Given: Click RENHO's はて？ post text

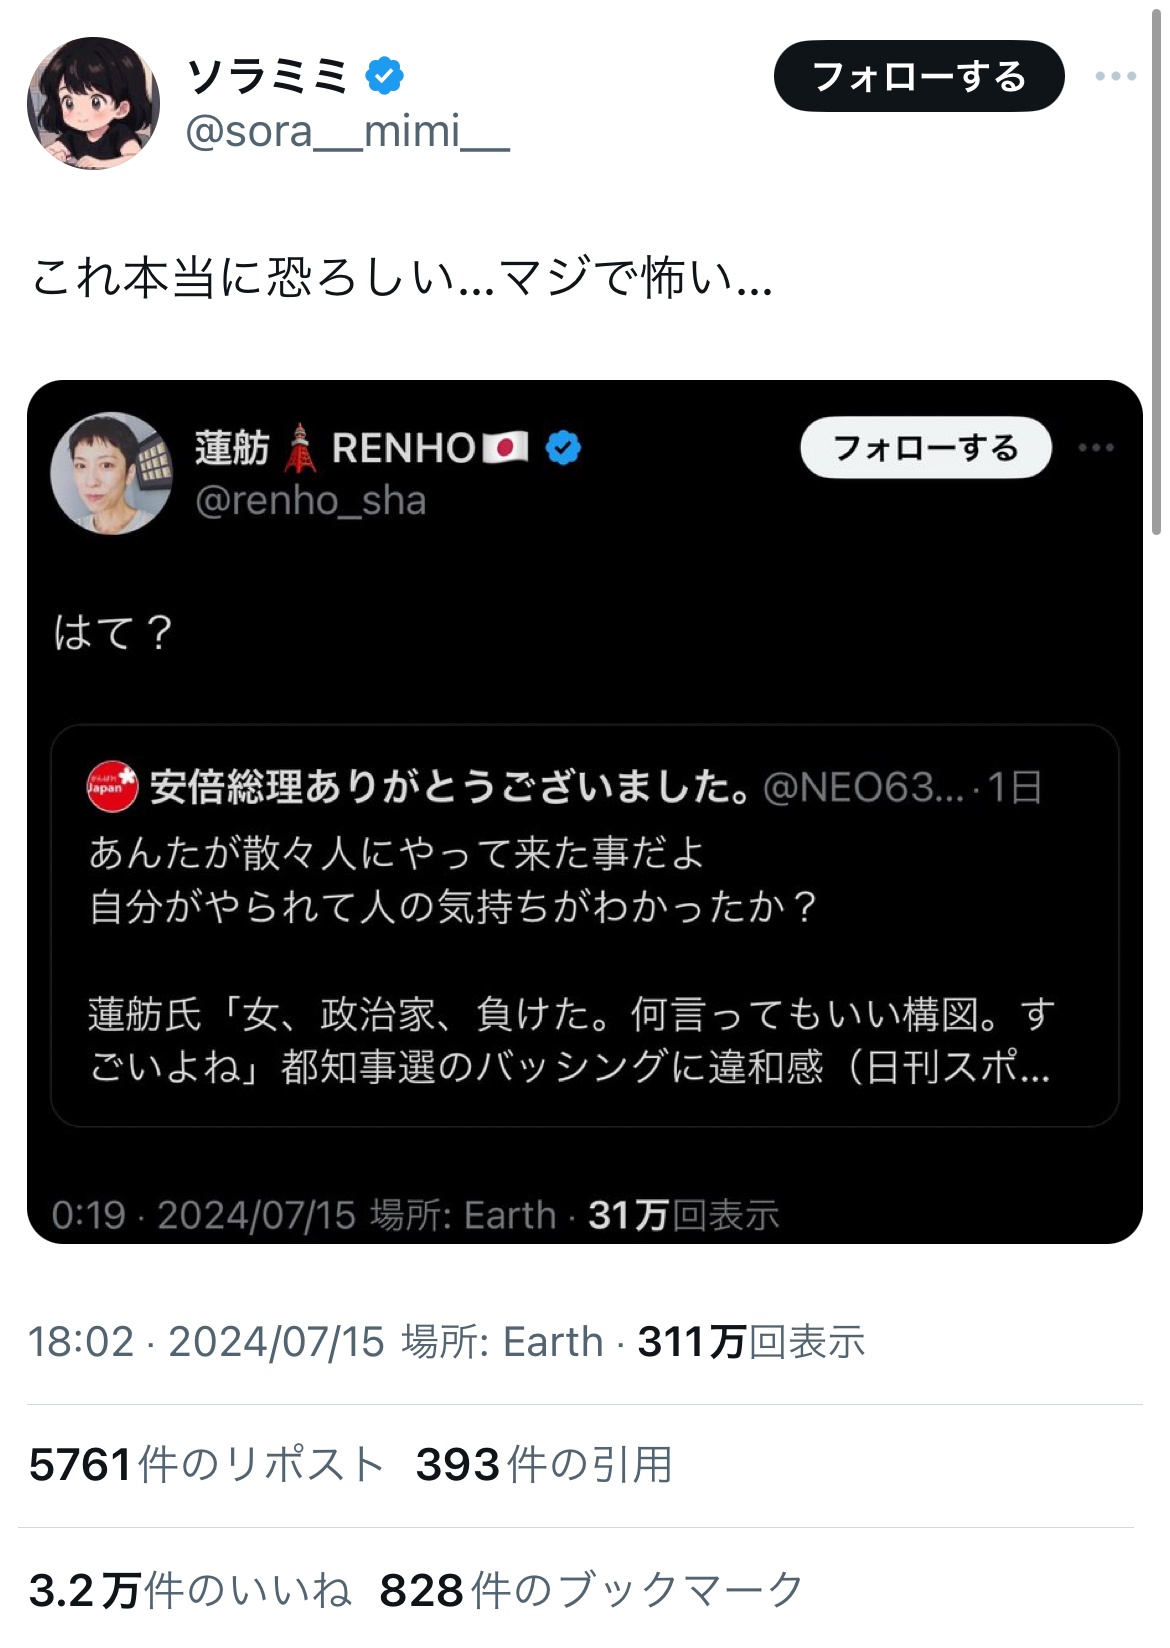Looking at the screenshot, I should [x=114, y=633].
